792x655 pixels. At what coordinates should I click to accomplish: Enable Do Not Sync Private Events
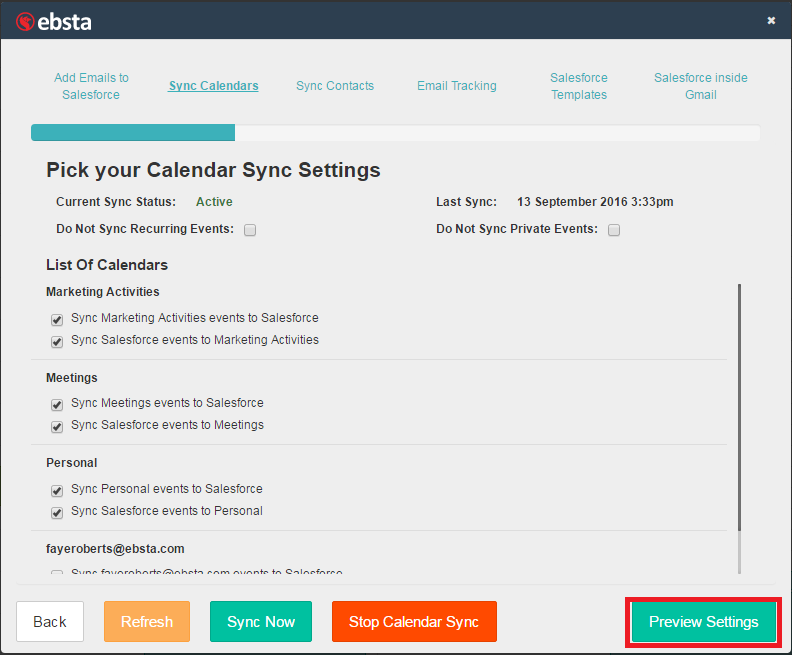(614, 230)
